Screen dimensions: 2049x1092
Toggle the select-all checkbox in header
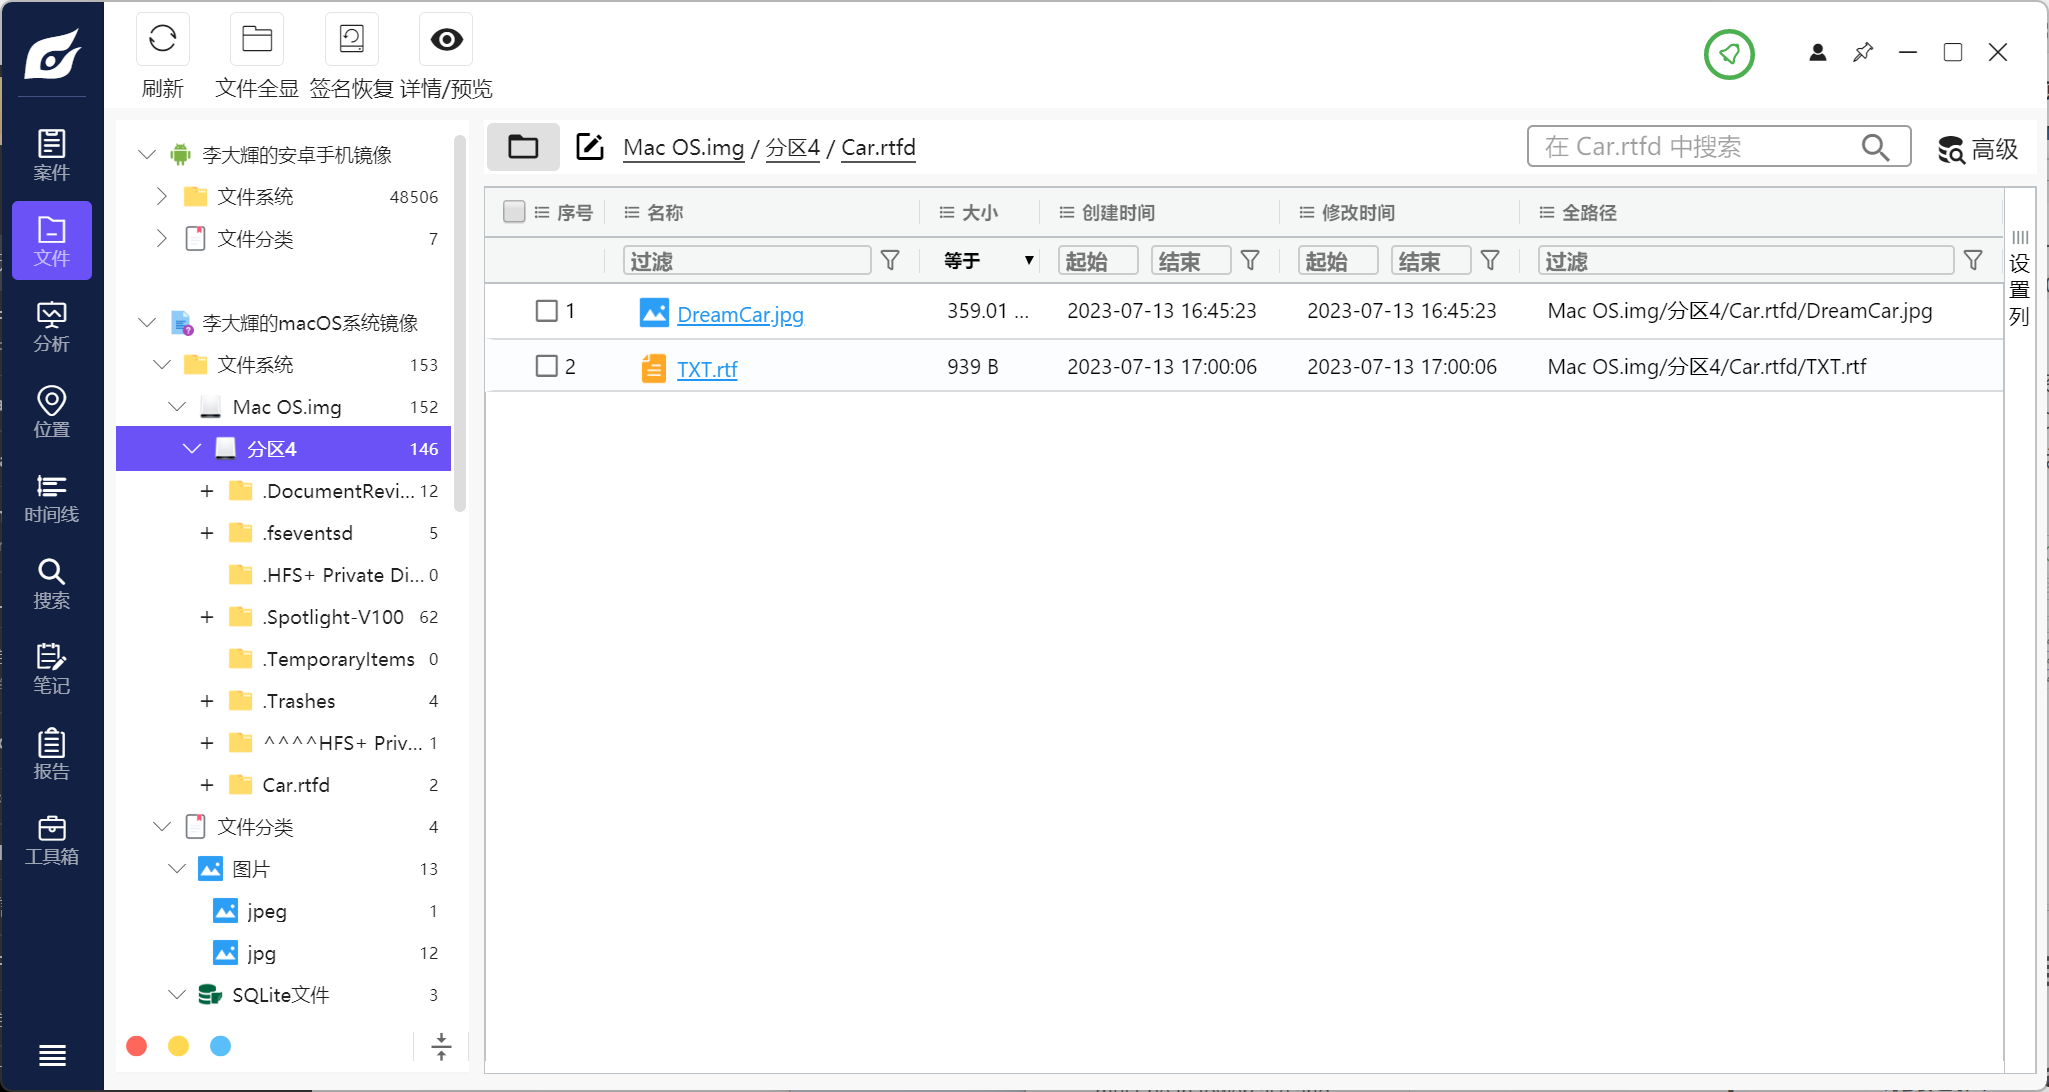tap(514, 212)
